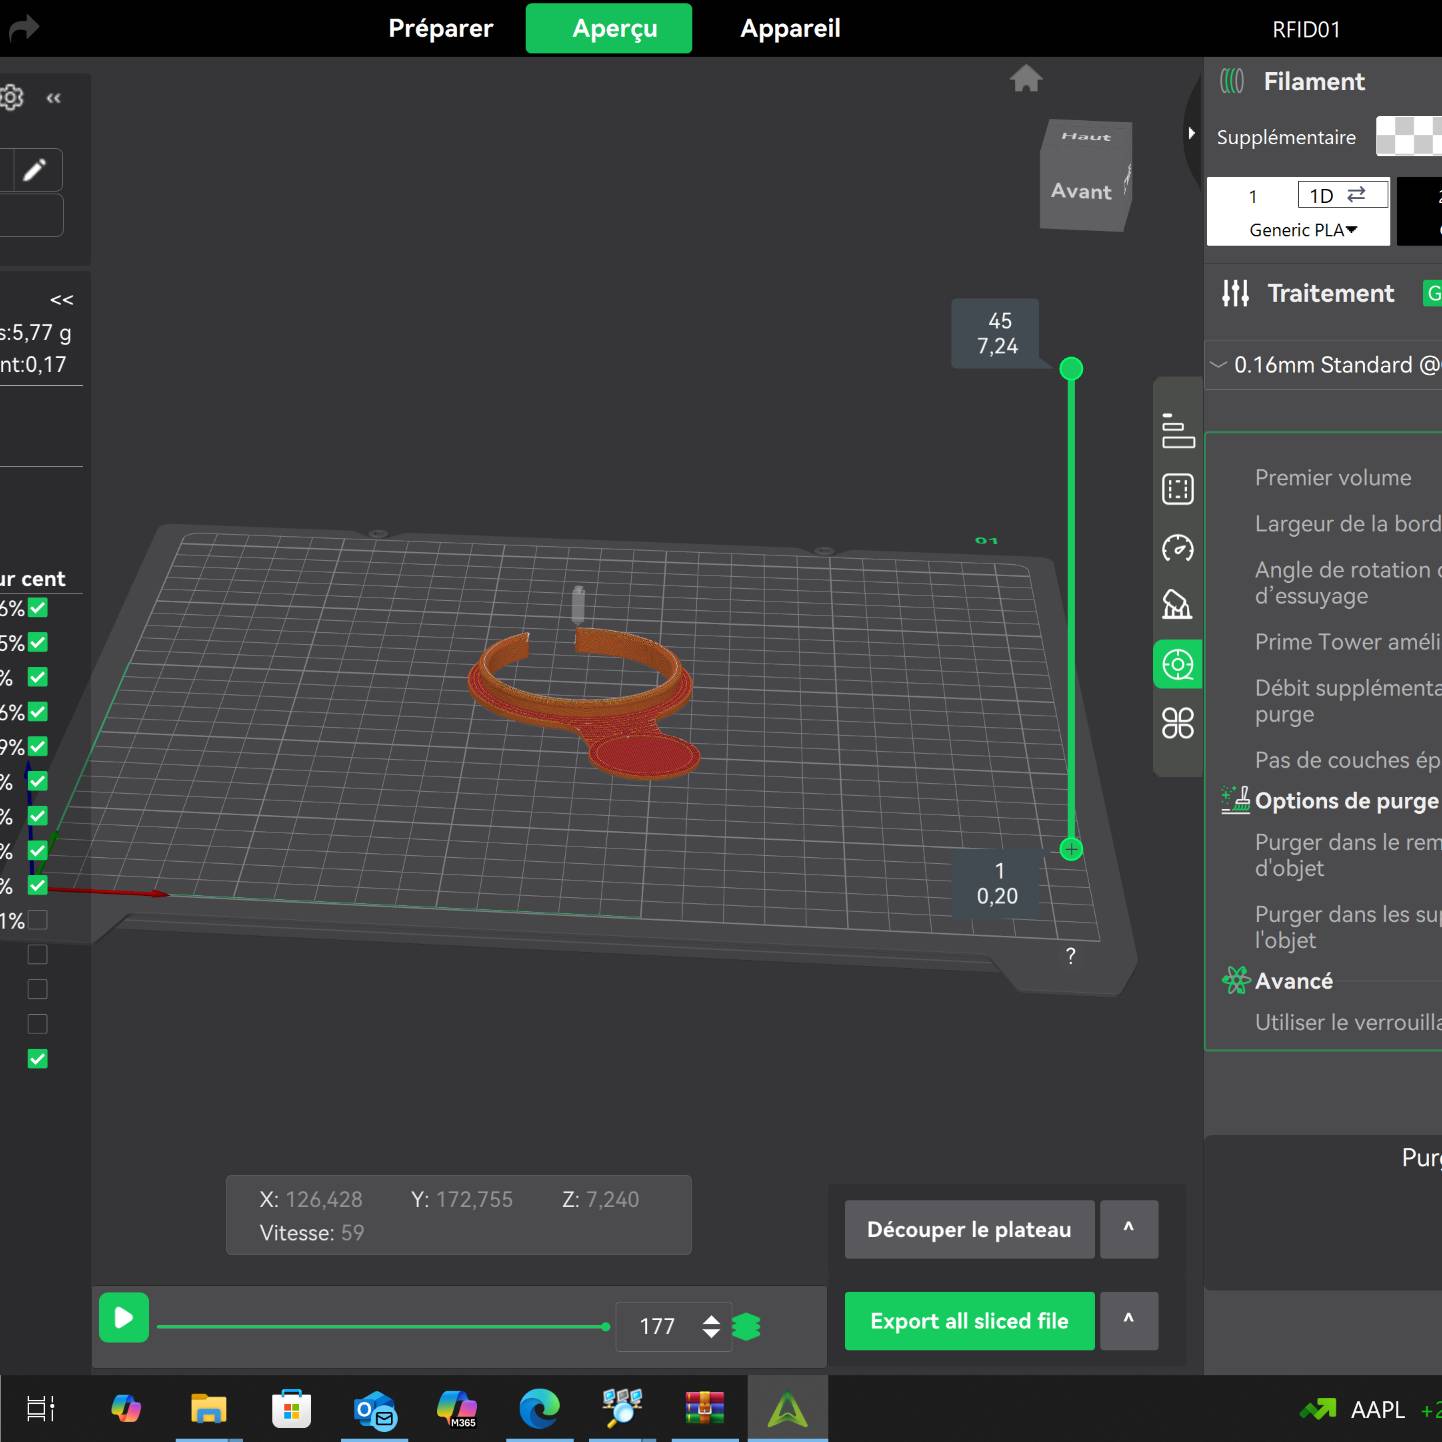
Task: Expand the 0.16mm Standard process preset
Action: click(1322, 365)
